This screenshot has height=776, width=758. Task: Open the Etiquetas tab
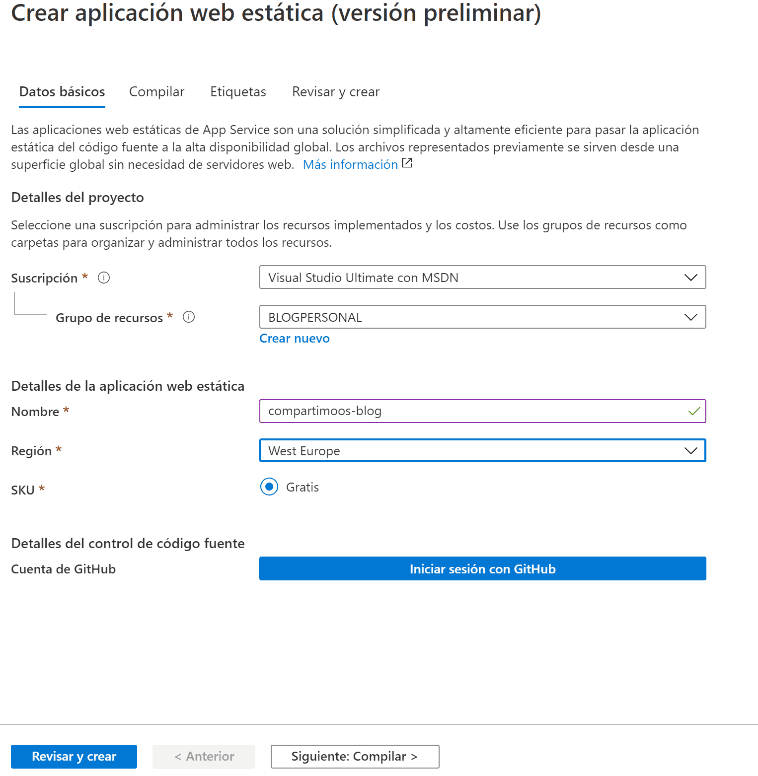(238, 92)
